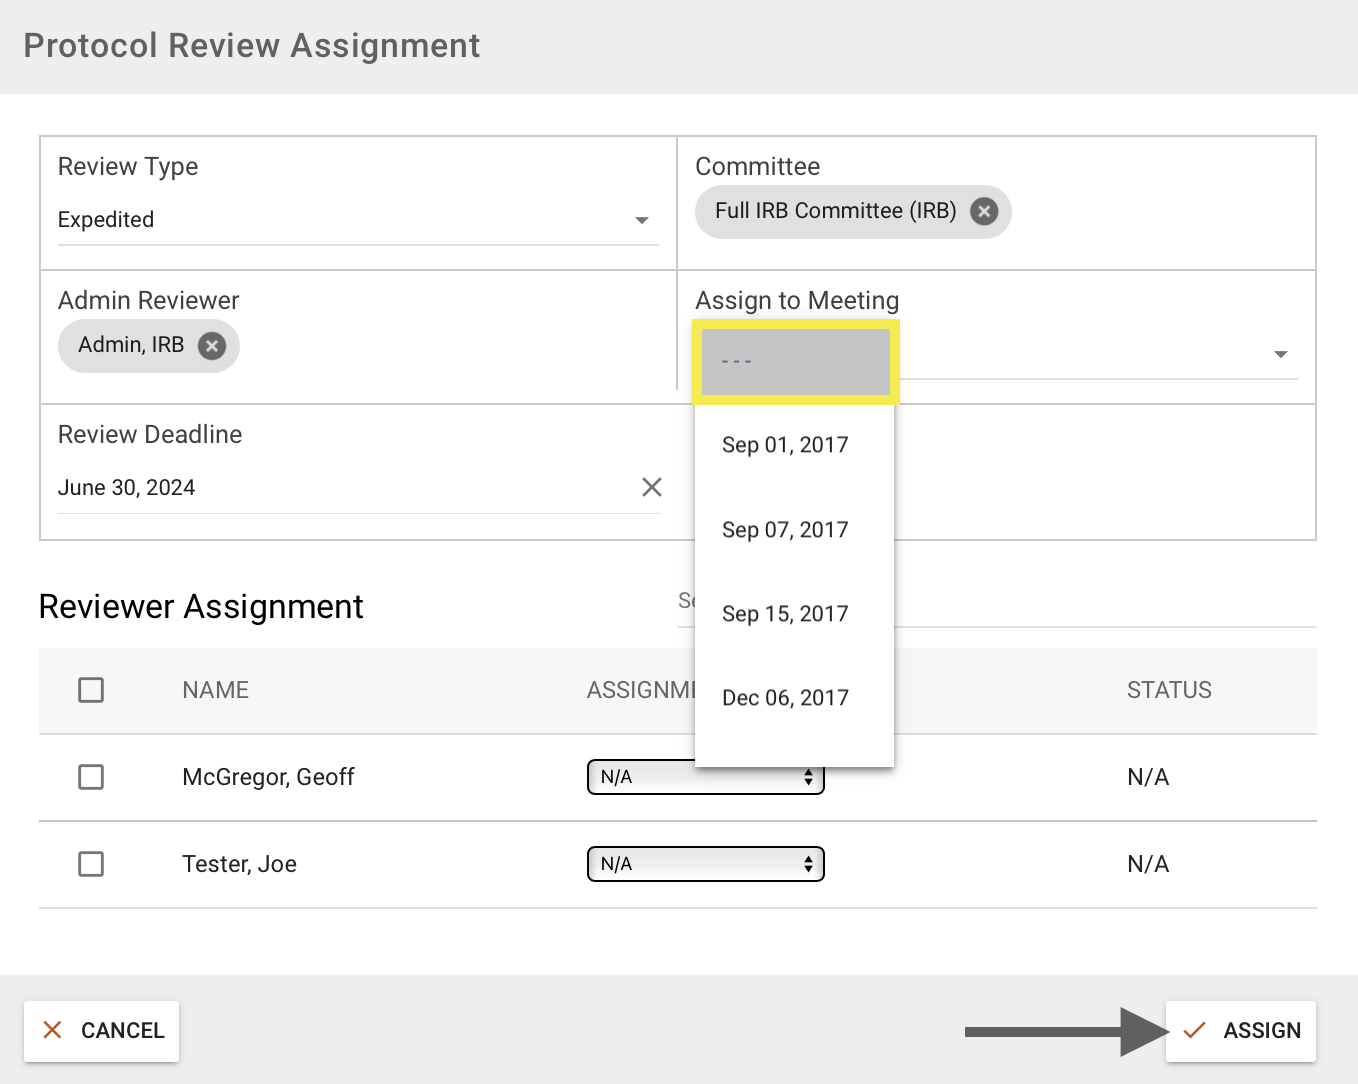
Task: Choose Dec 06, 2017 meeting date
Action: pyautogui.click(x=785, y=698)
